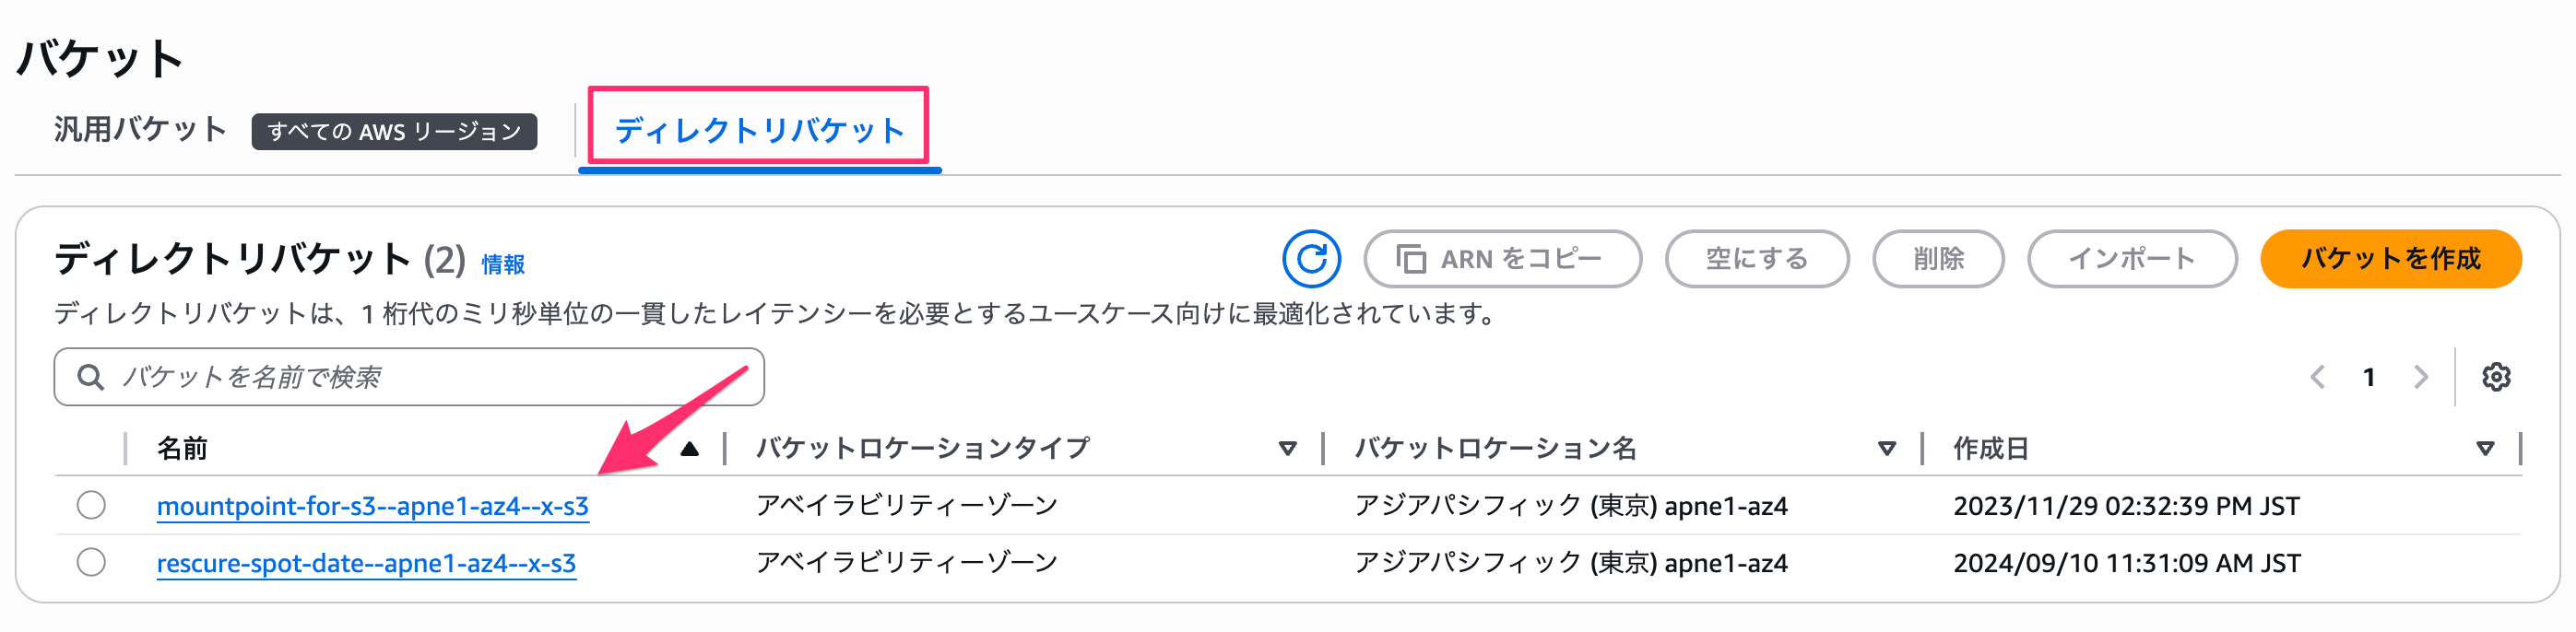Click the インポート button
2576x632 pixels.
click(x=2132, y=258)
